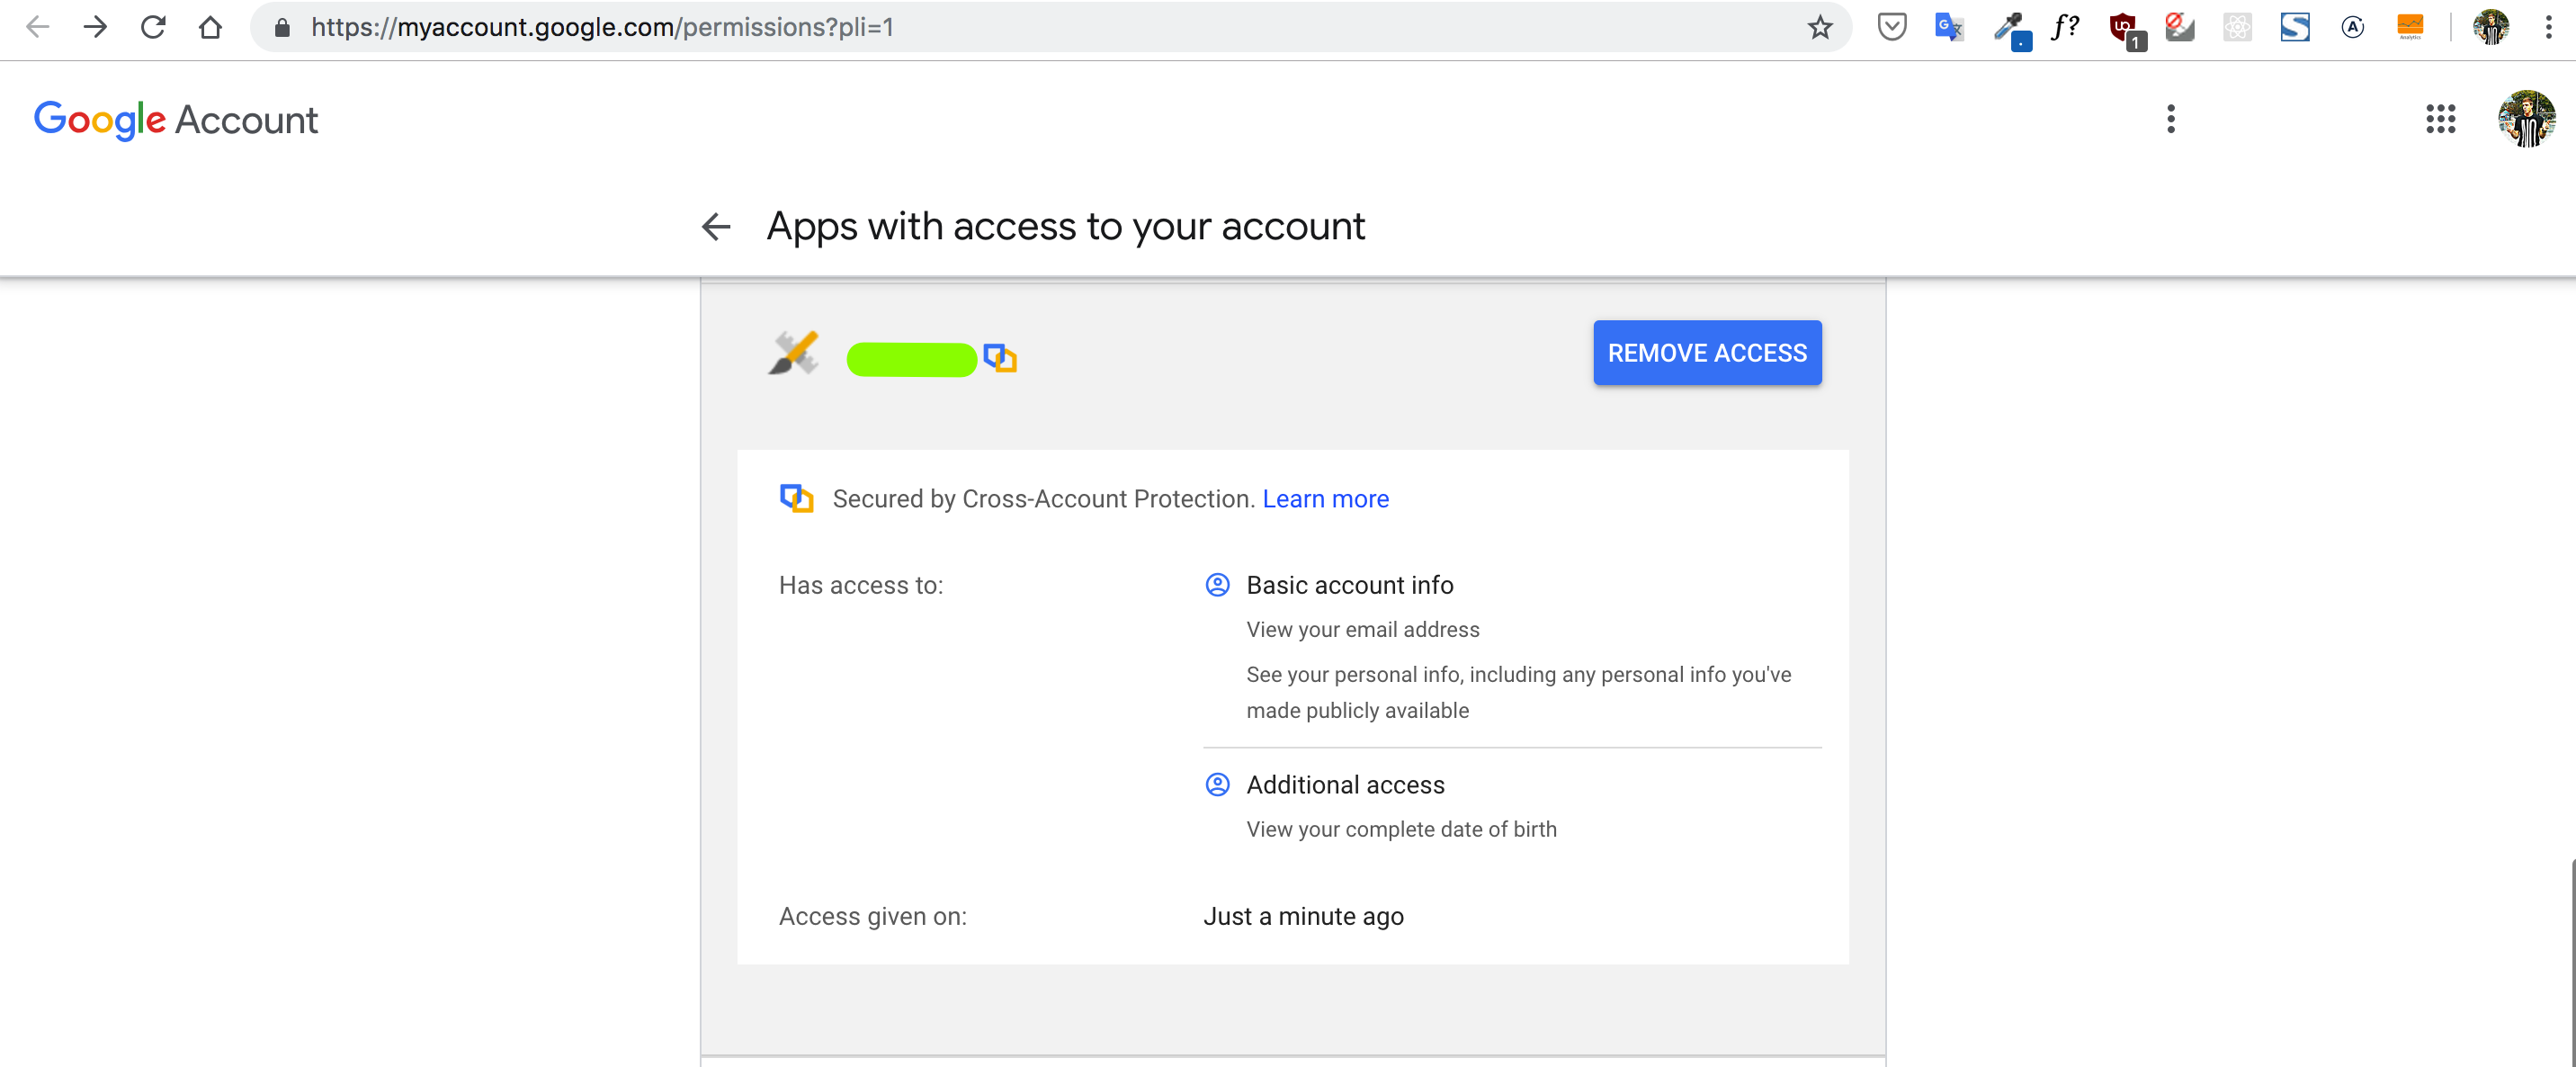Click the Additional access person icon
This screenshot has width=2576, height=1067.
[x=1217, y=785]
